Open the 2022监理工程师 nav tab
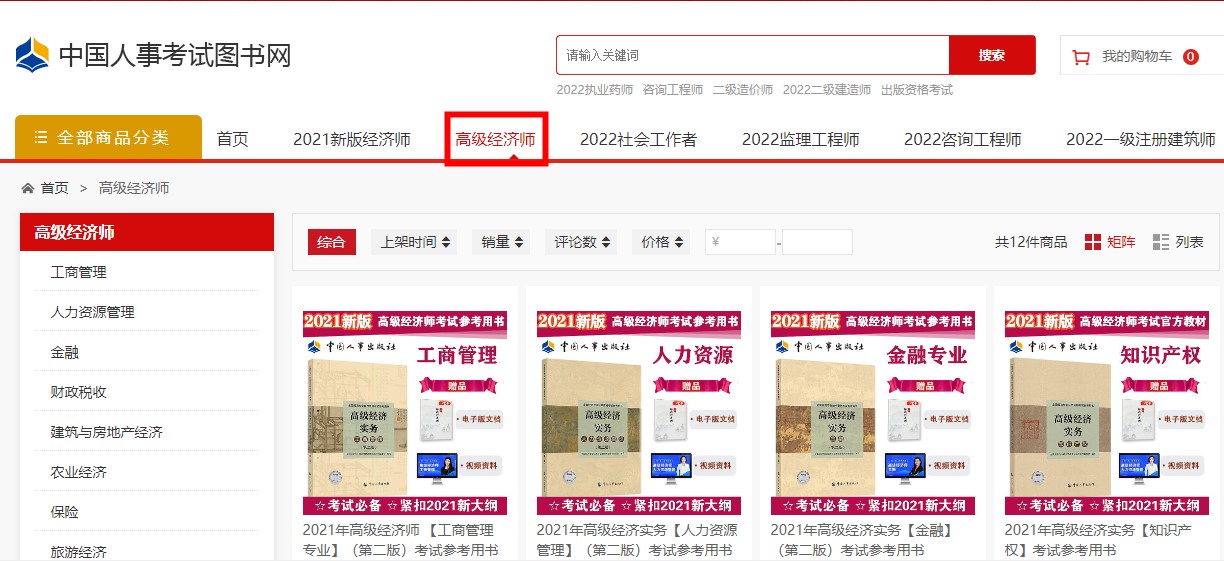 click(x=800, y=140)
